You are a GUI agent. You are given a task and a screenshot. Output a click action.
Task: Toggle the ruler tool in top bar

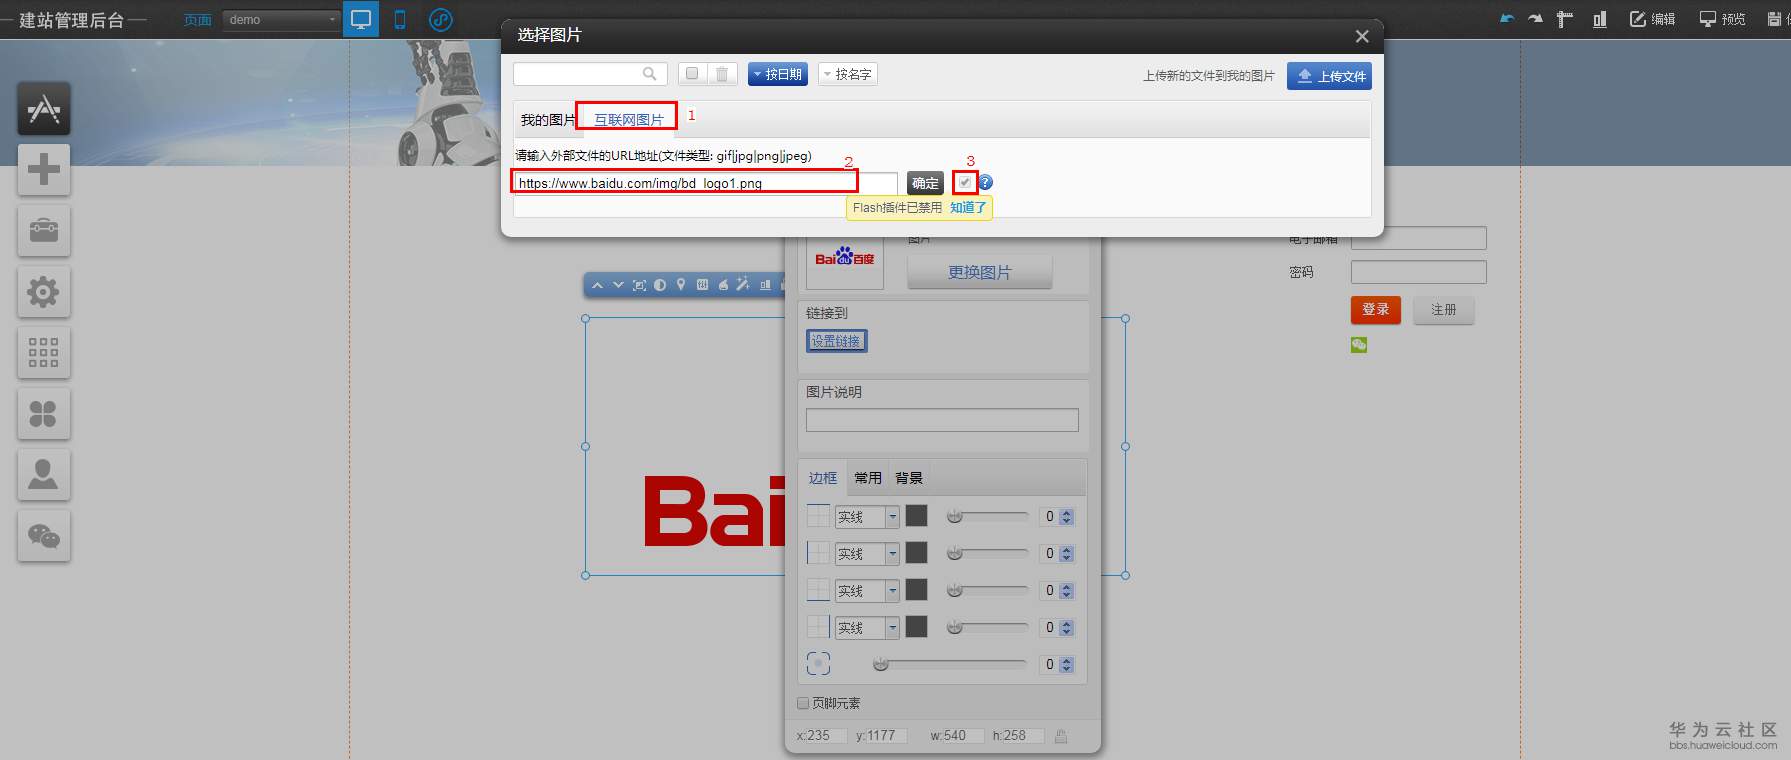pos(1565,19)
